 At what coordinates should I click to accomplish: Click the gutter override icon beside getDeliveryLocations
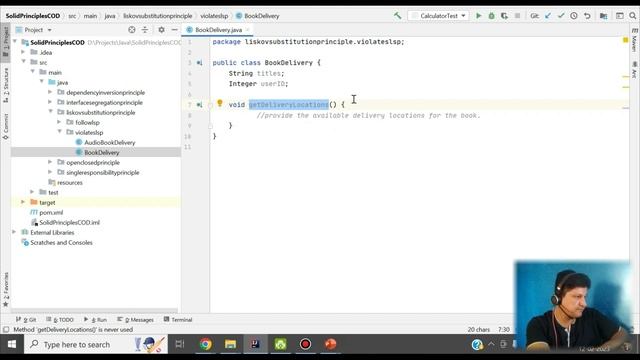tap(199, 105)
